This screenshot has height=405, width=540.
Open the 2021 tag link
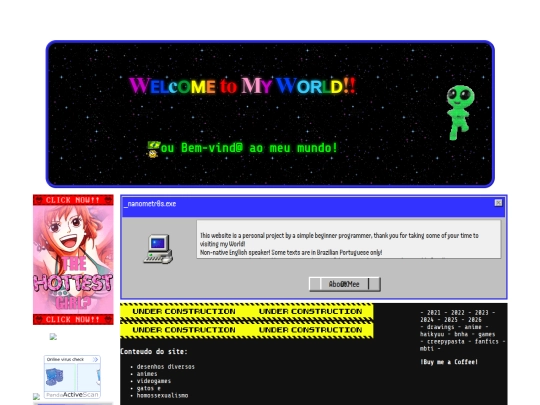[x=434, y=313]
